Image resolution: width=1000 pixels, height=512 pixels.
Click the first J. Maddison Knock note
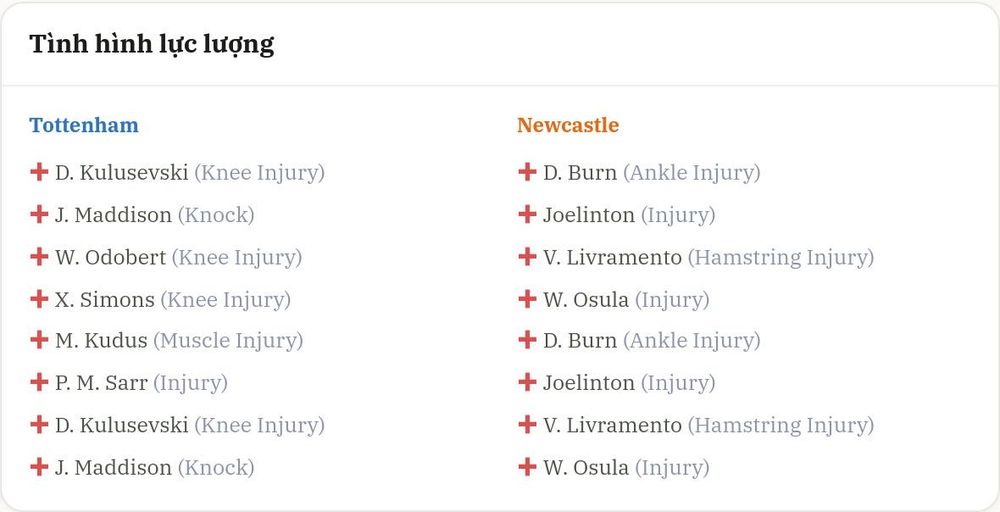[x=216, y=215]
